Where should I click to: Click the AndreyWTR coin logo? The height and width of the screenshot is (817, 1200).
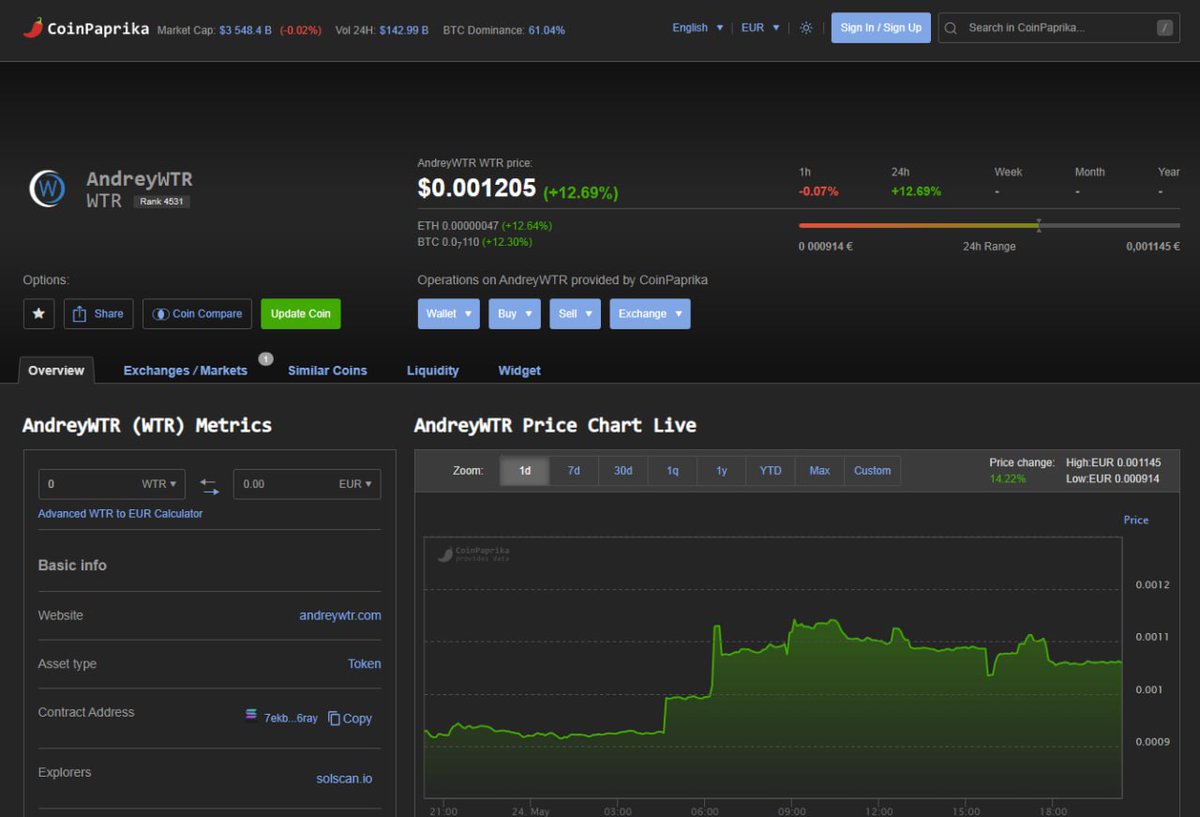point(47,188)
